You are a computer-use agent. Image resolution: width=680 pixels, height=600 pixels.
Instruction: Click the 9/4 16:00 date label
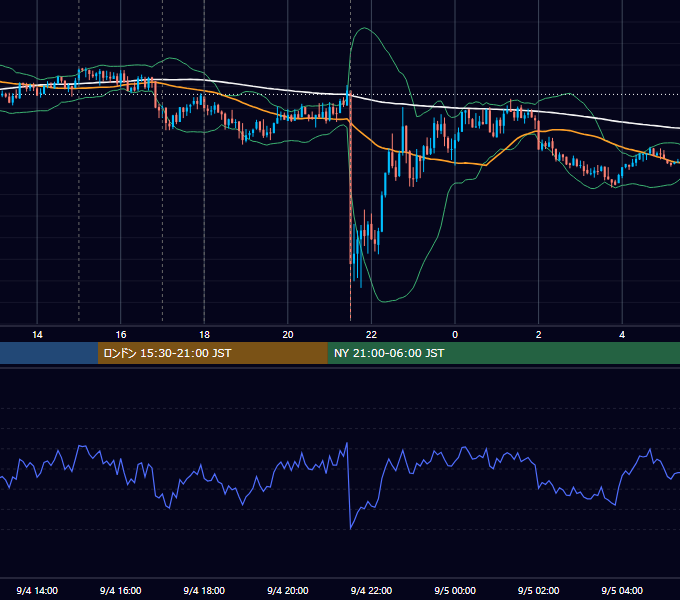click(x=121, y=590)
